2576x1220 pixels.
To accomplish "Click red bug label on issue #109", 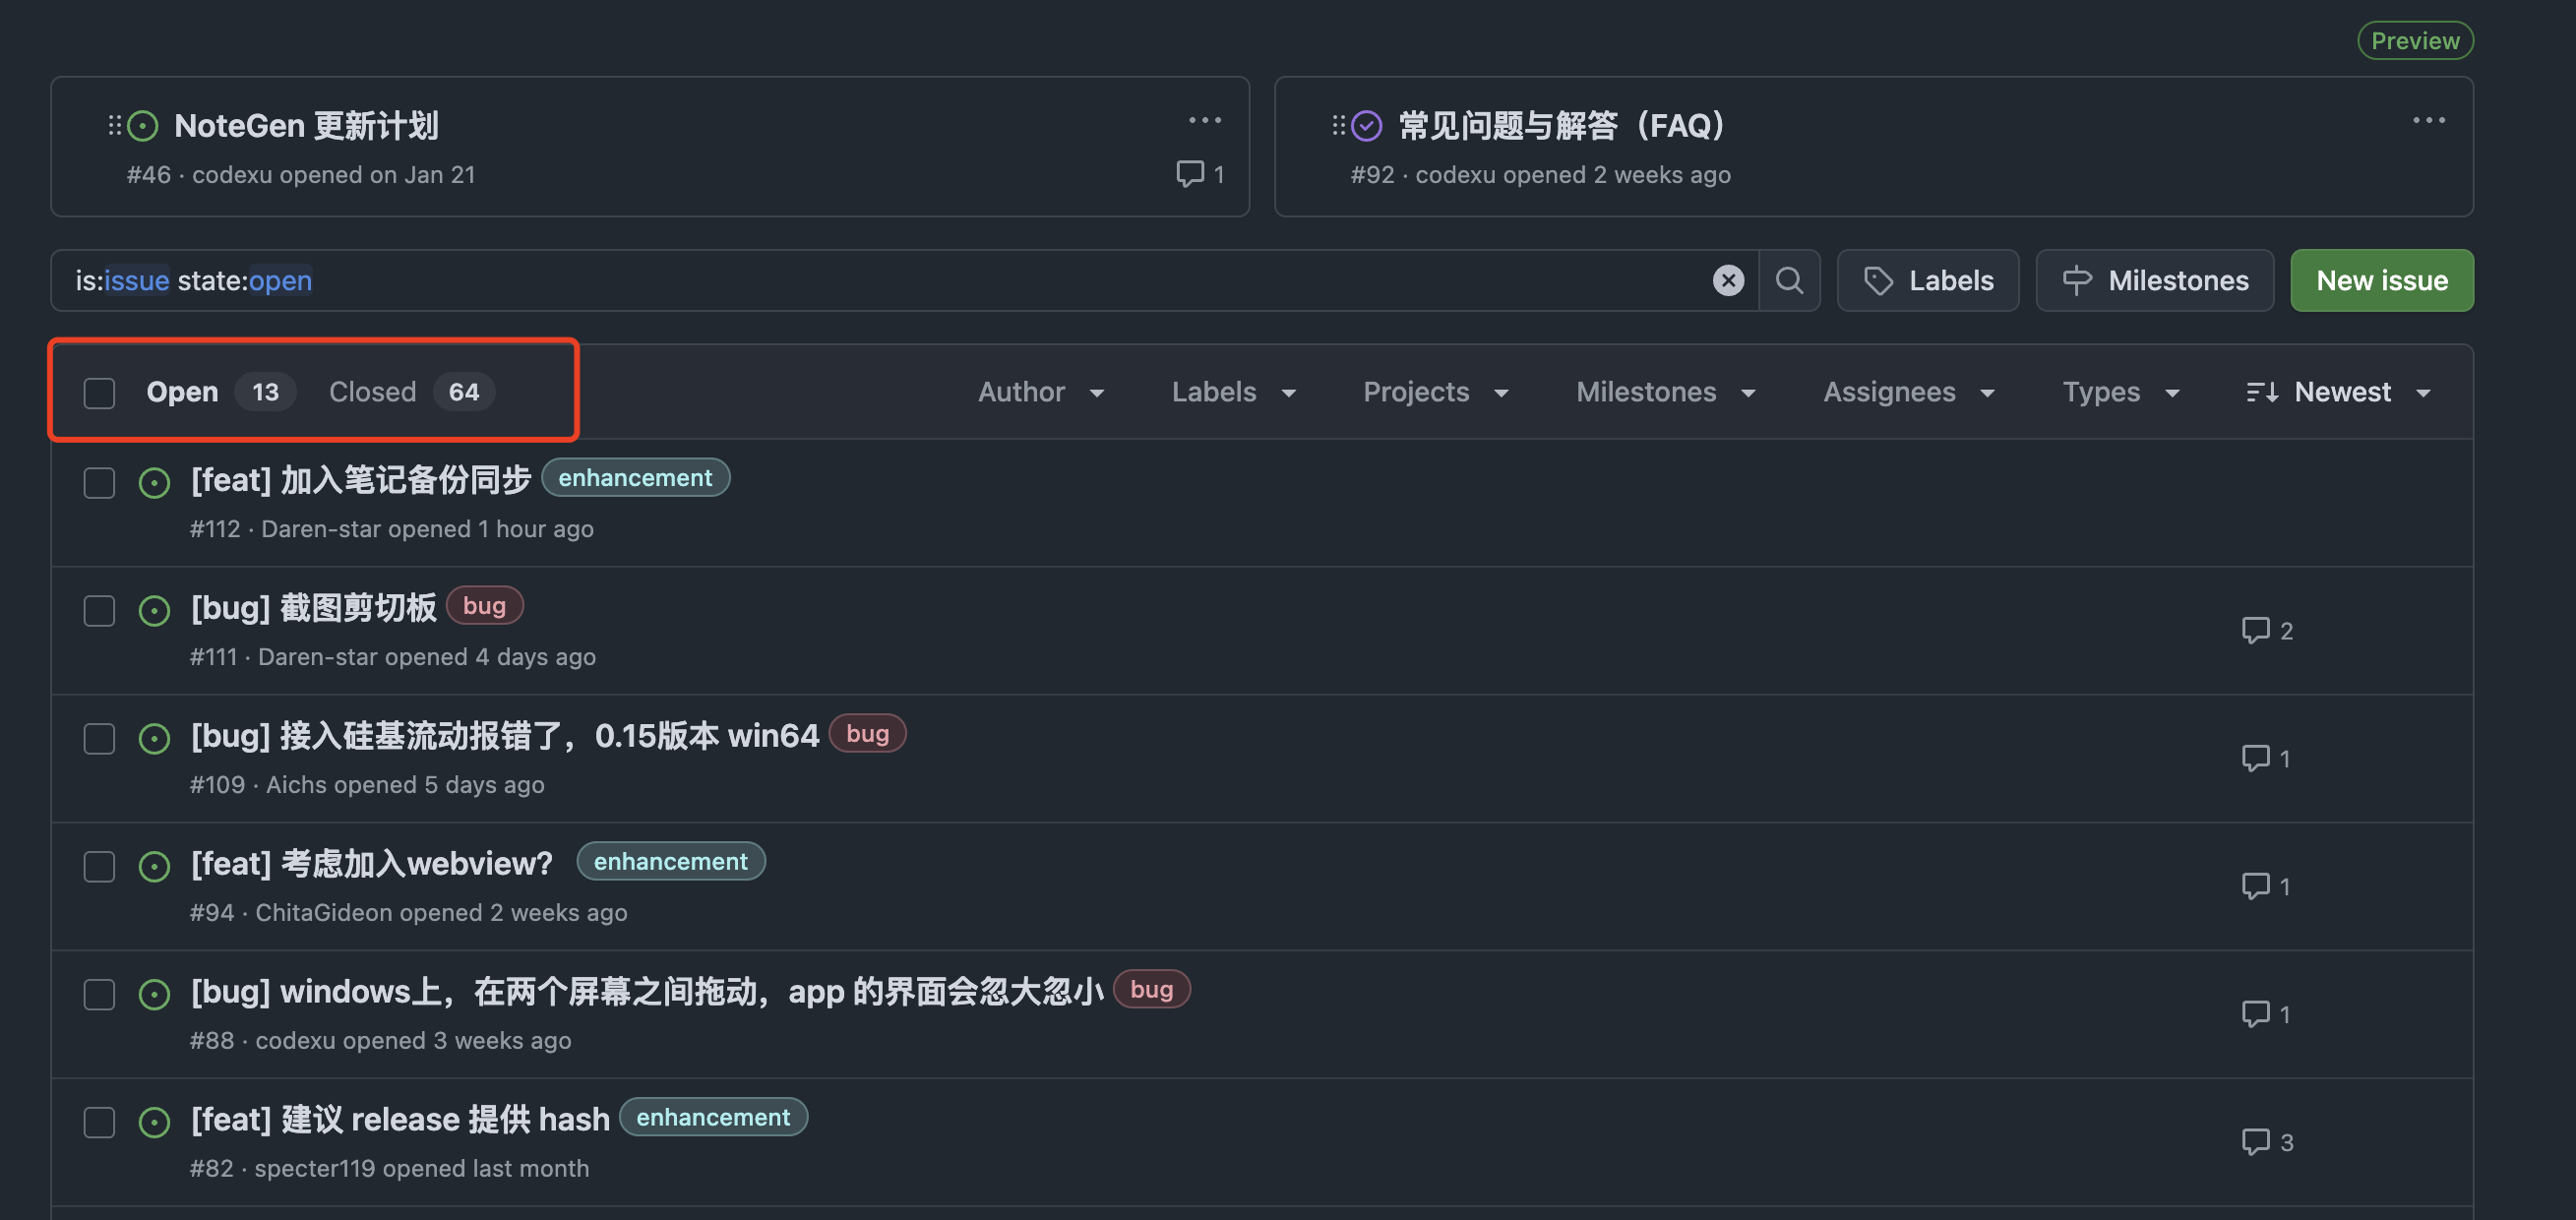I will pyautogui.click(x=867, y=733).
